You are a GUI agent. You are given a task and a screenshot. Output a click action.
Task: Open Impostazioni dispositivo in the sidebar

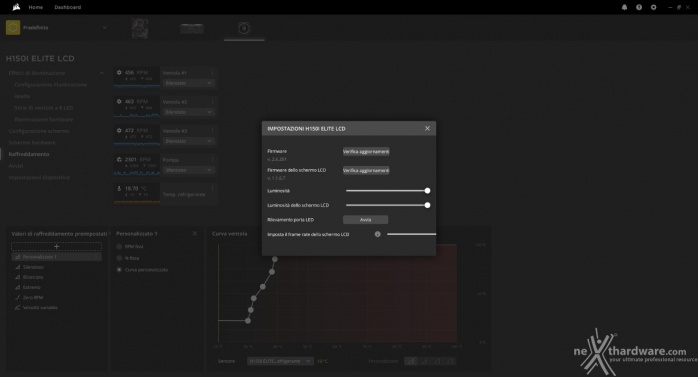tap(39, 177)
